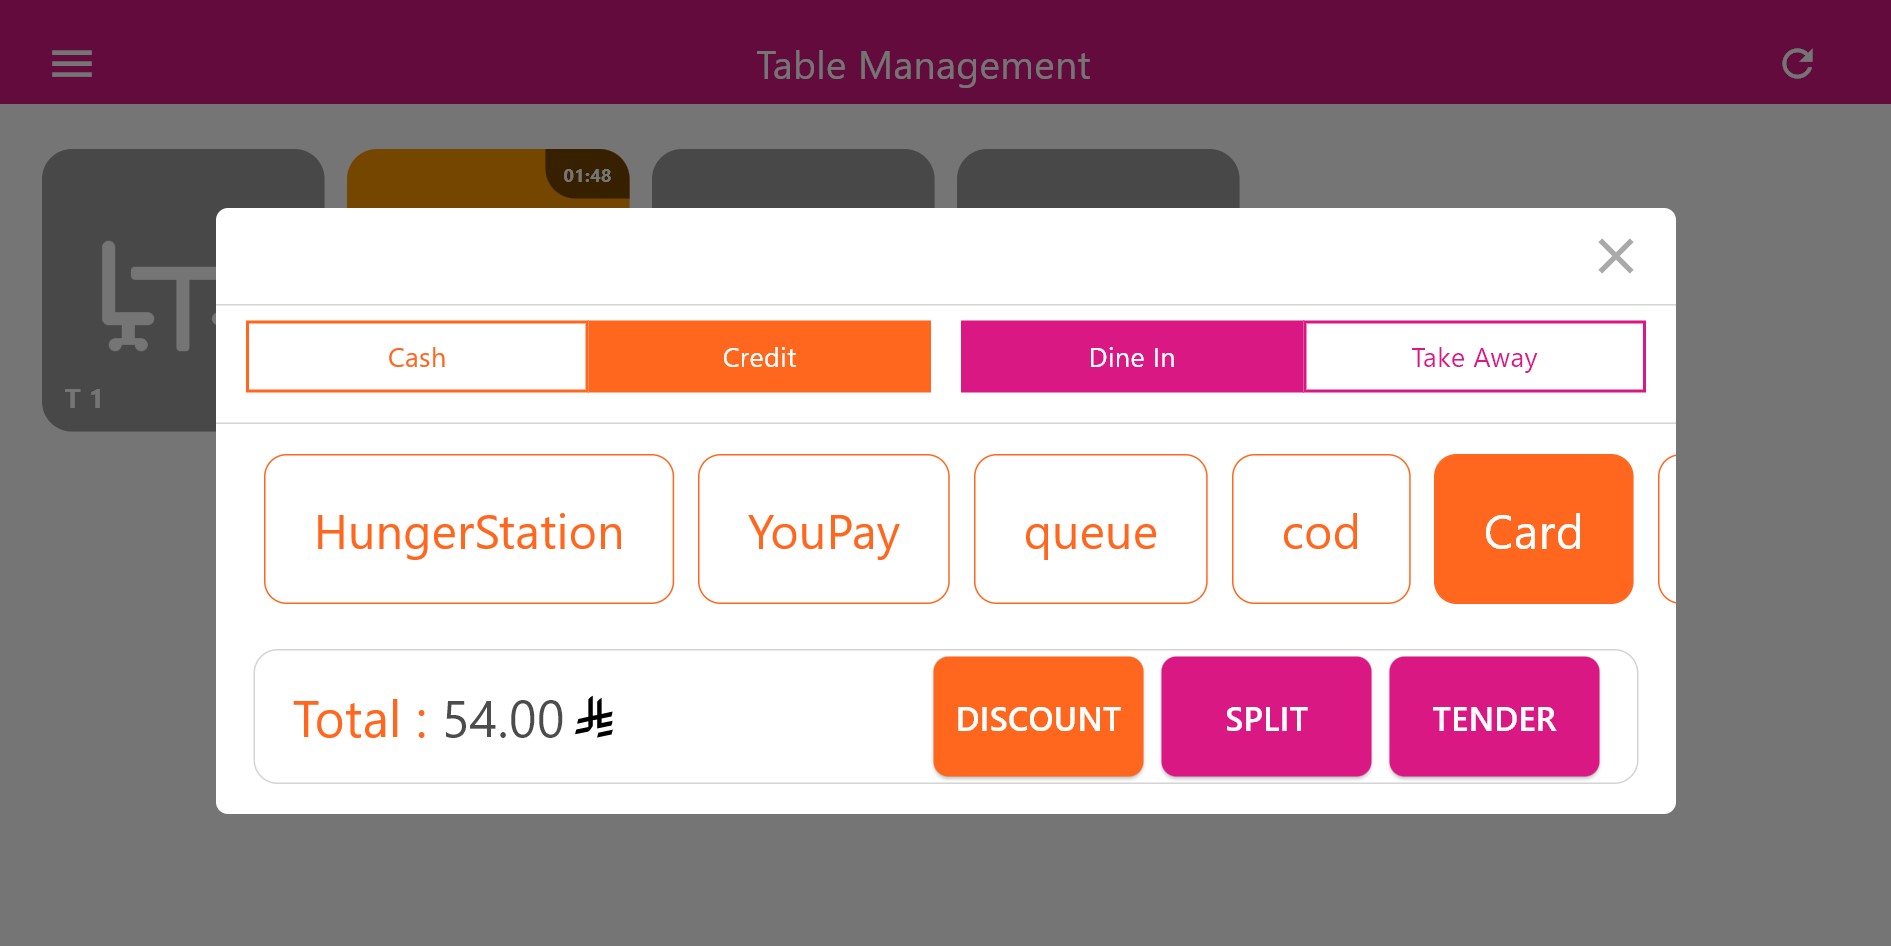Close the payment dialog with X
The height and width of the screenshot is (946, 1891).
[x=1615, y=256]
